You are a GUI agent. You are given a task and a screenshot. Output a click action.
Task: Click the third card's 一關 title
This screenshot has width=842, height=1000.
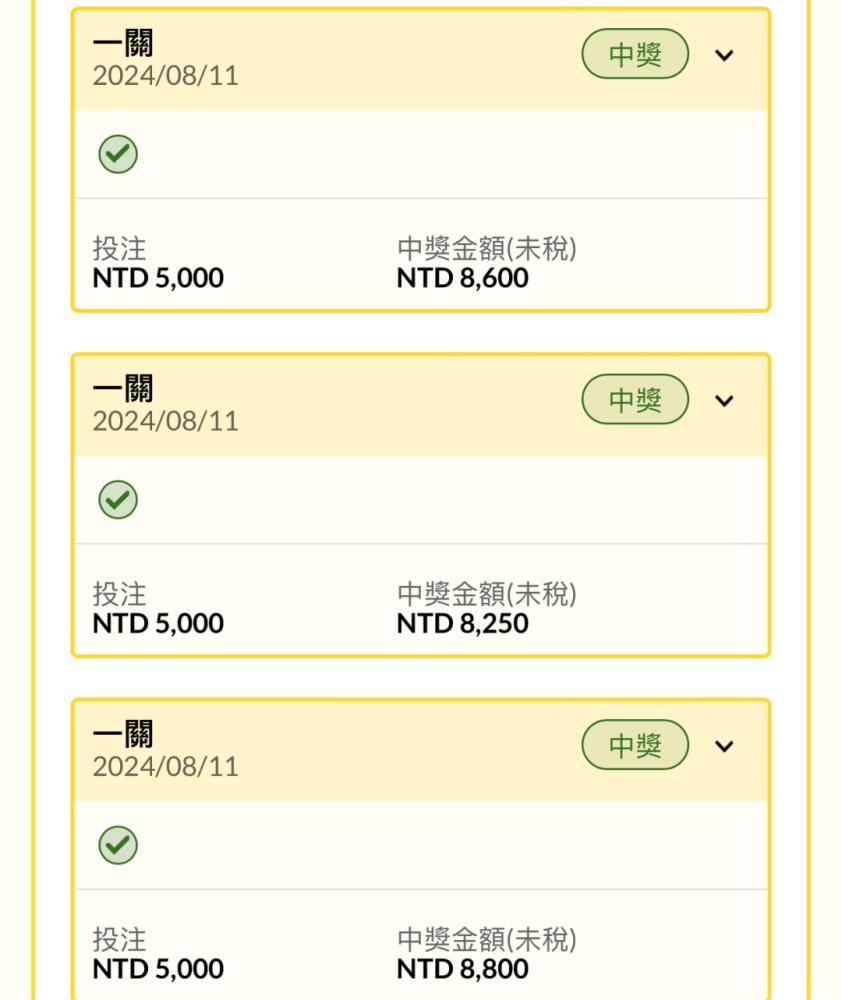(x=123, y=734)
